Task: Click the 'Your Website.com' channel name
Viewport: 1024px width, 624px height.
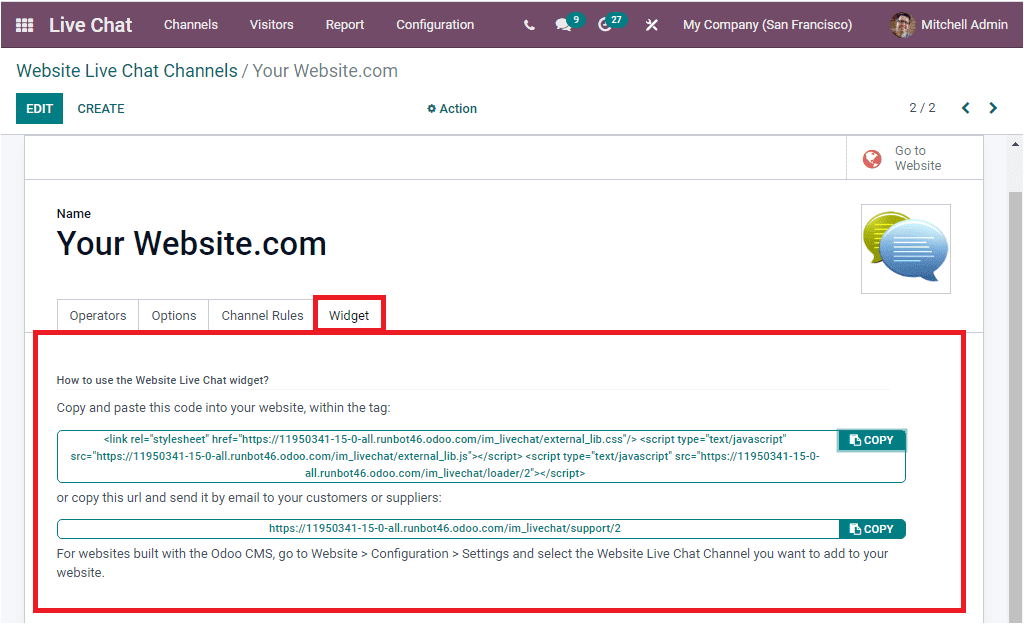Action: tap(191, 243)
